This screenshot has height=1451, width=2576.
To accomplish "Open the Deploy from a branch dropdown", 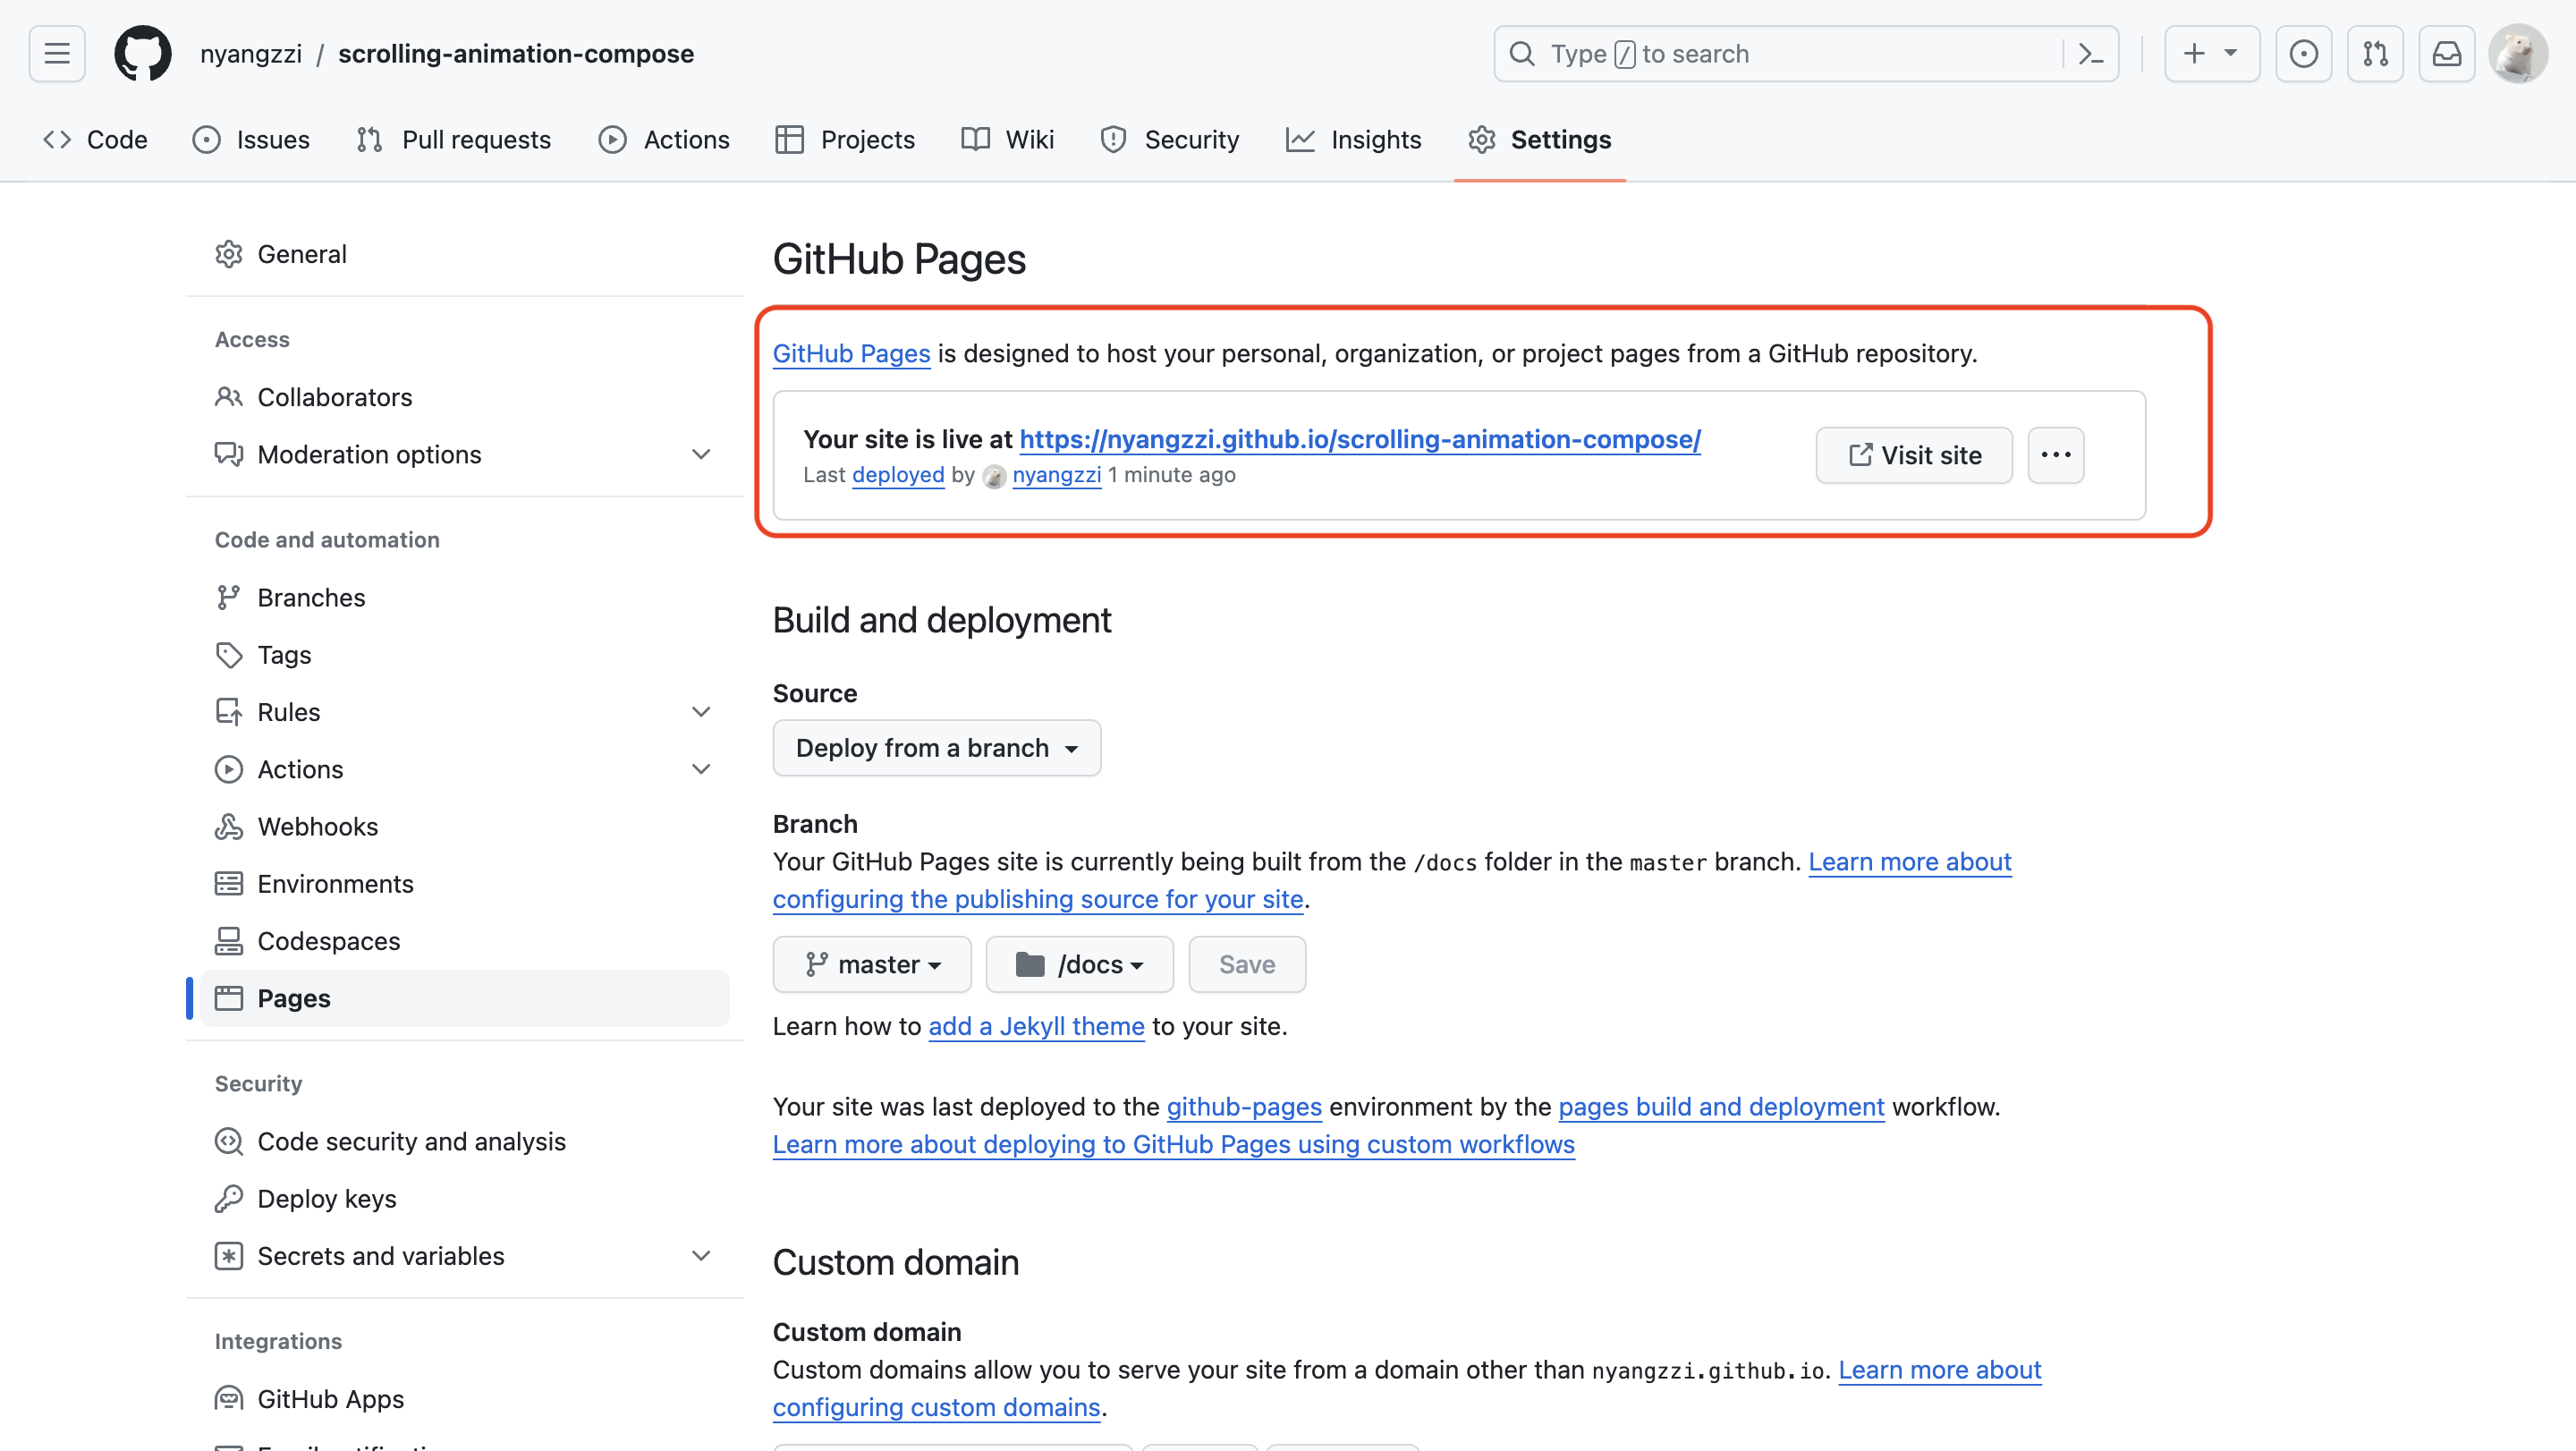I will pos(936,748).
